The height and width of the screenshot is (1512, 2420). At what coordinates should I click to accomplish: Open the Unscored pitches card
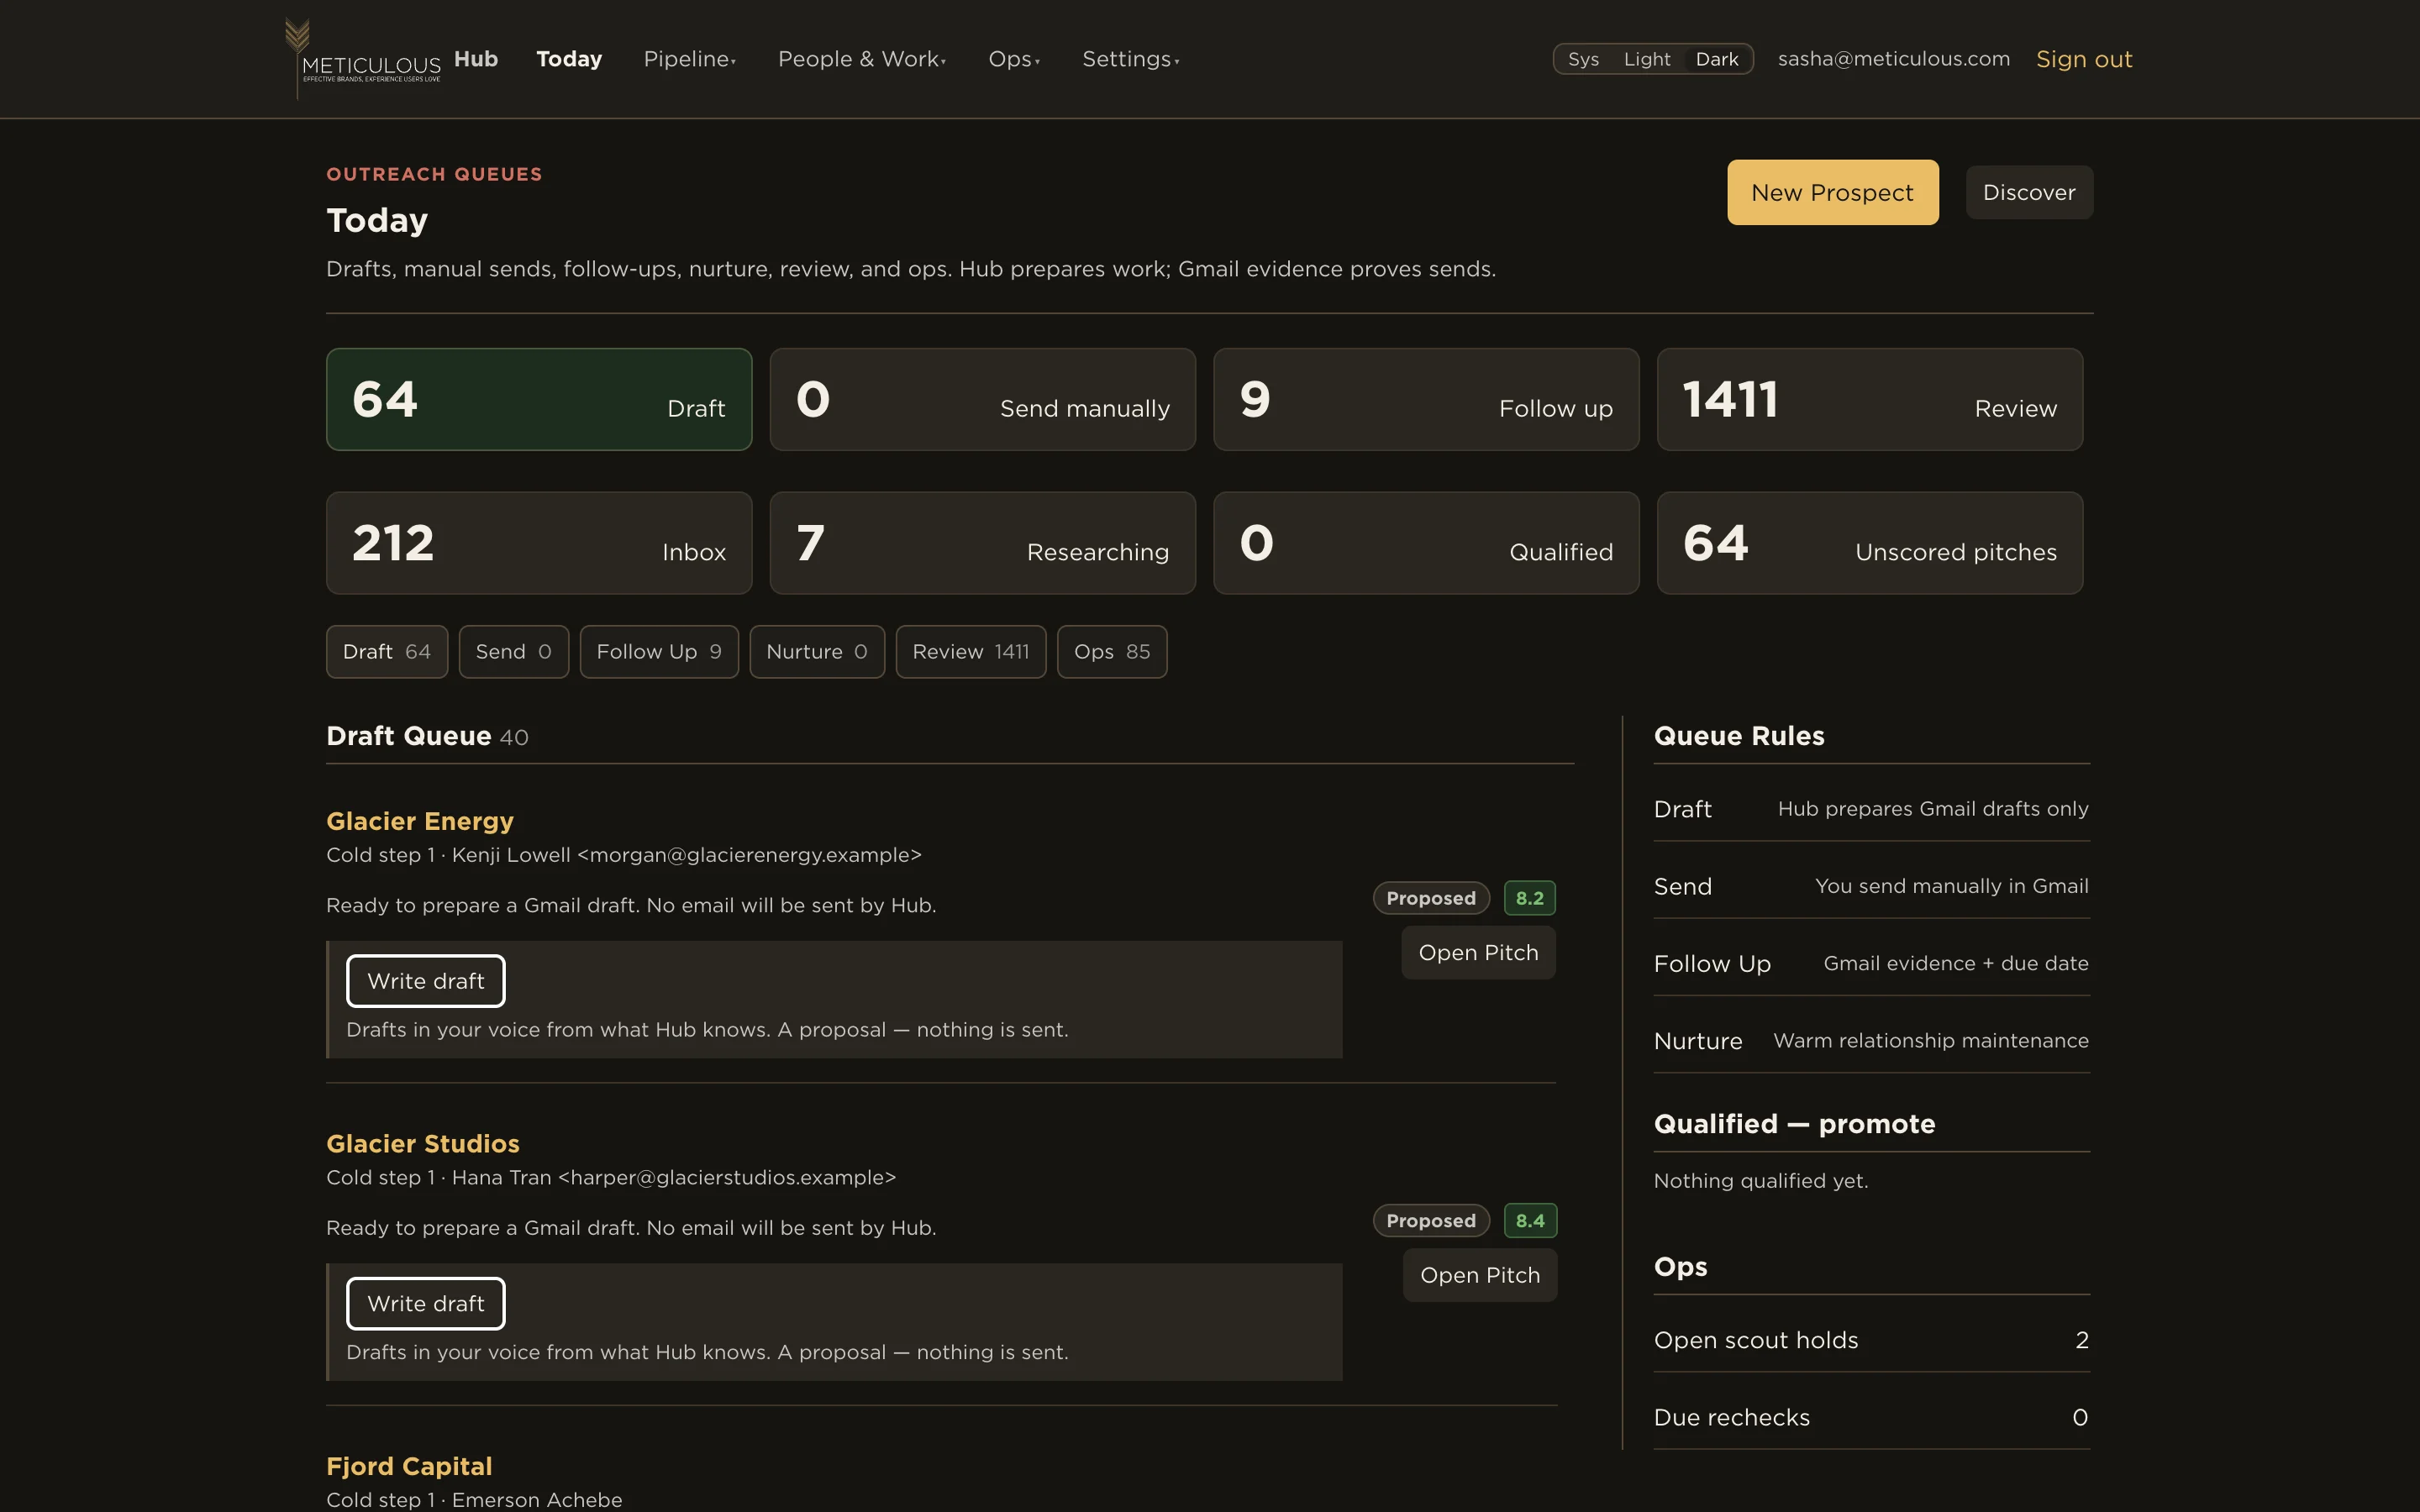(x=1869, y=543)
